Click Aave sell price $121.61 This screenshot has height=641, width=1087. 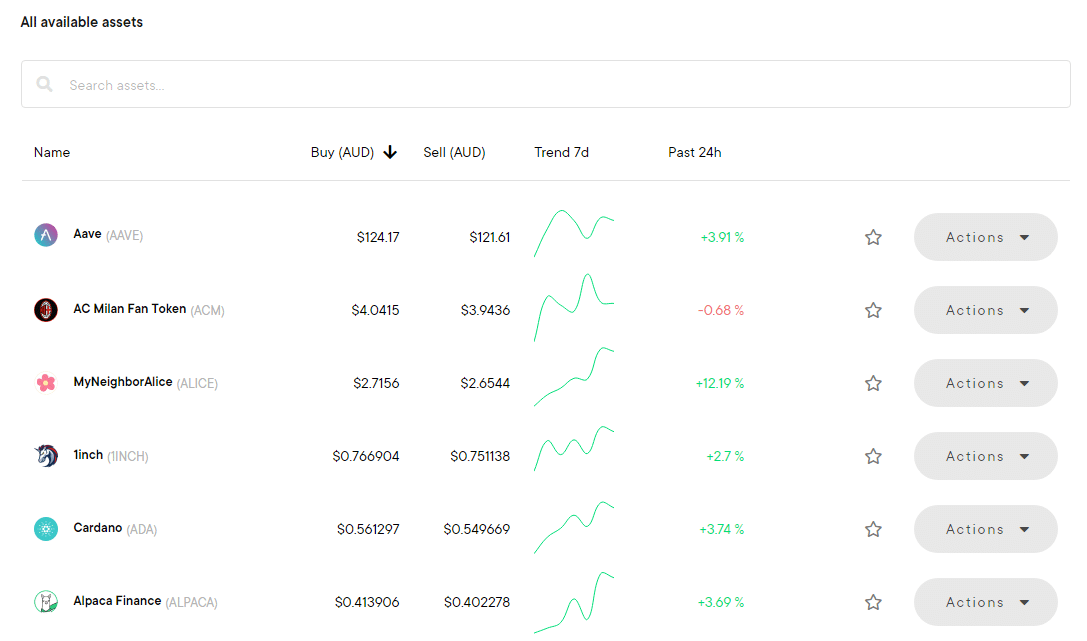(489, 237)
